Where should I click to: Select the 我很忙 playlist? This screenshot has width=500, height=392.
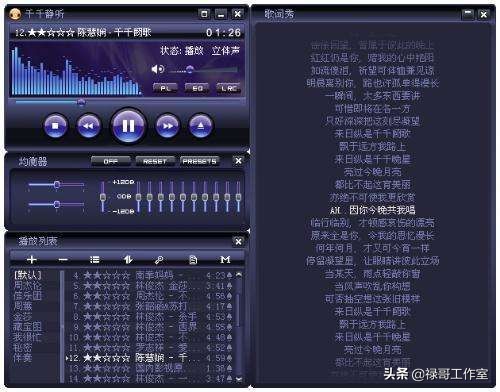(x=28, y=337)
